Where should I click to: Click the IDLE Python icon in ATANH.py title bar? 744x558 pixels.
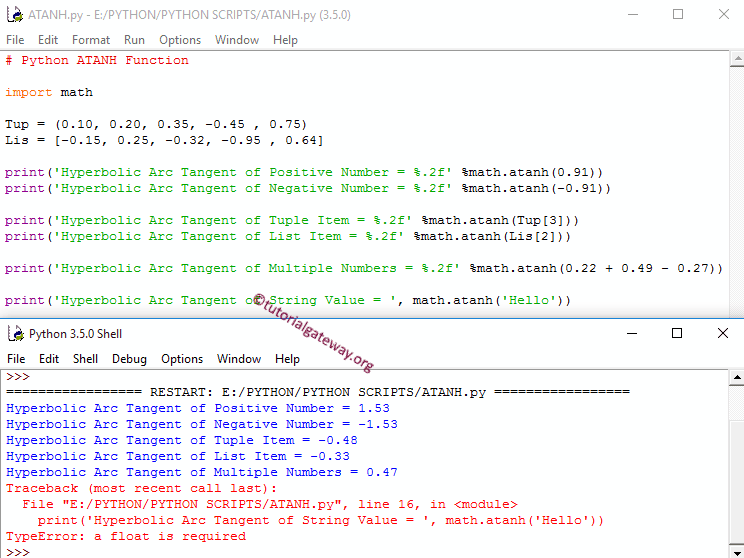(15, 15)
